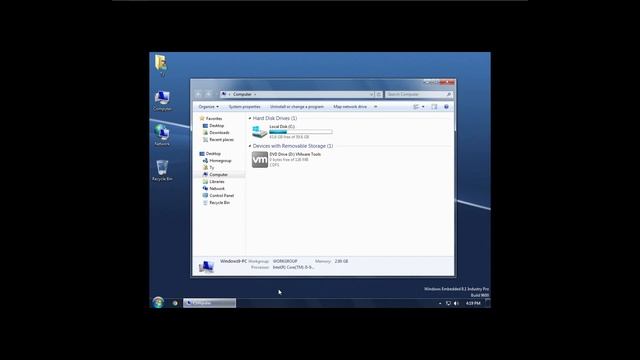Viewport: 640px width, 360px height.
Task: Open Downloads in navigation pane
Action: point(219,132)
